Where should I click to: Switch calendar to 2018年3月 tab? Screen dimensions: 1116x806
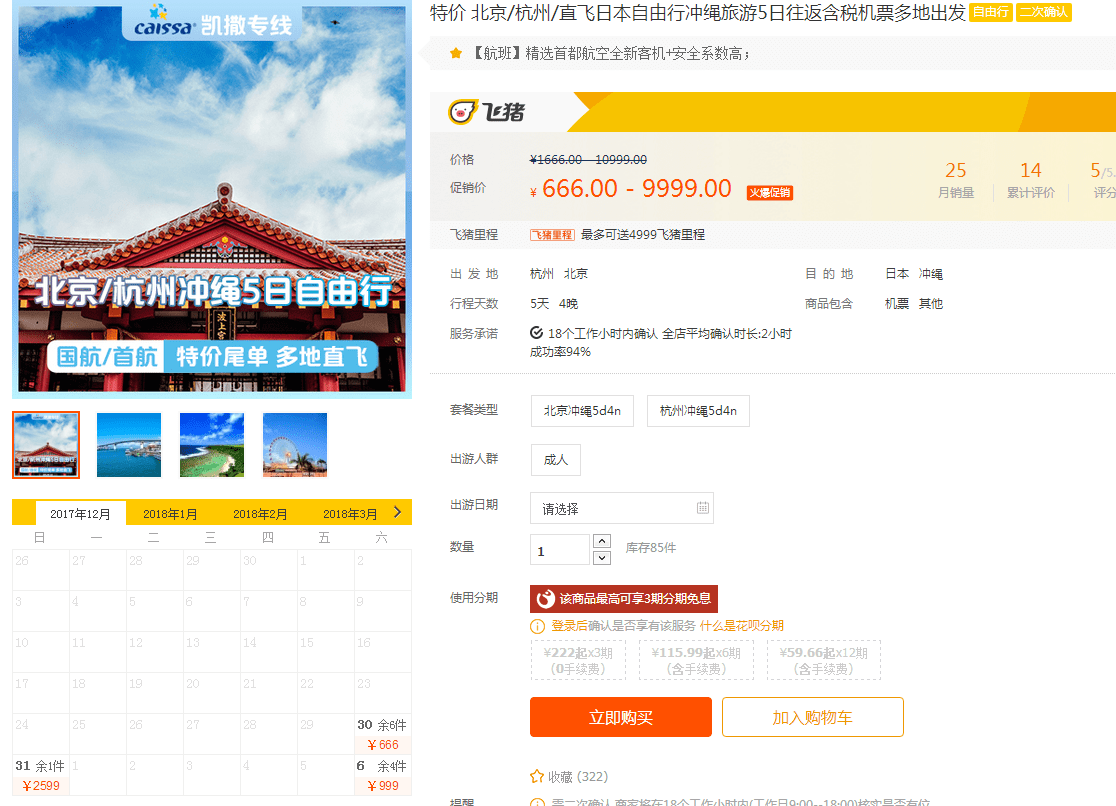click(349, 513)
